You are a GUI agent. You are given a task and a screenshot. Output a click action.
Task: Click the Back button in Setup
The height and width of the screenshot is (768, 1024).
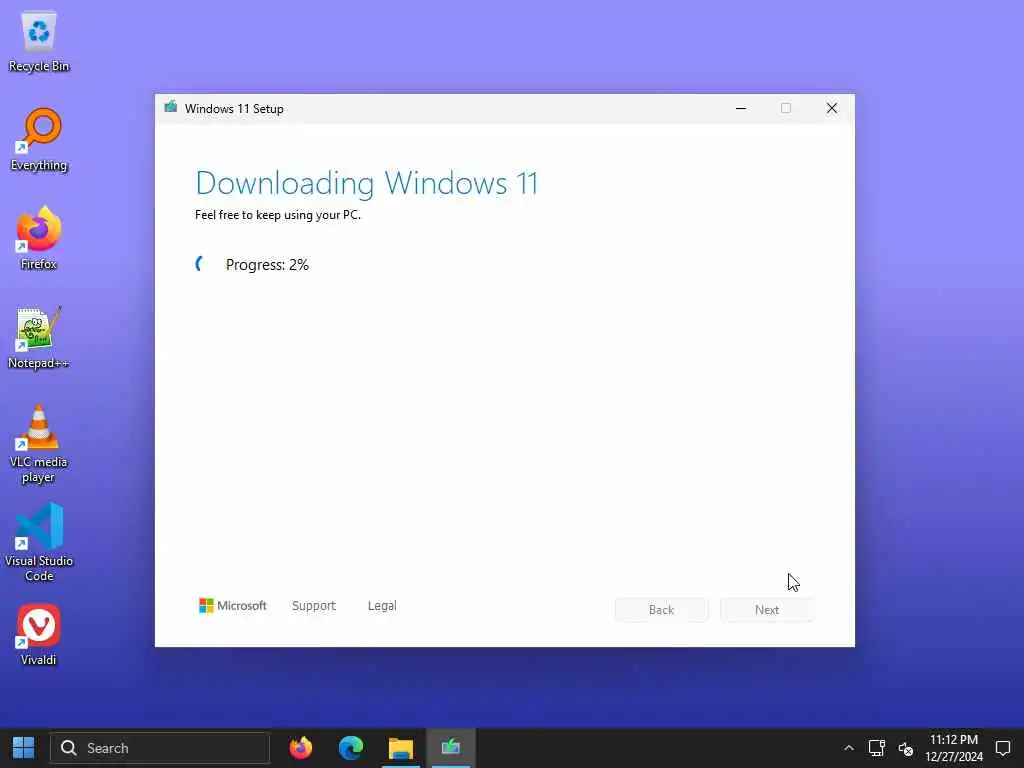click(x=661, y=609)
